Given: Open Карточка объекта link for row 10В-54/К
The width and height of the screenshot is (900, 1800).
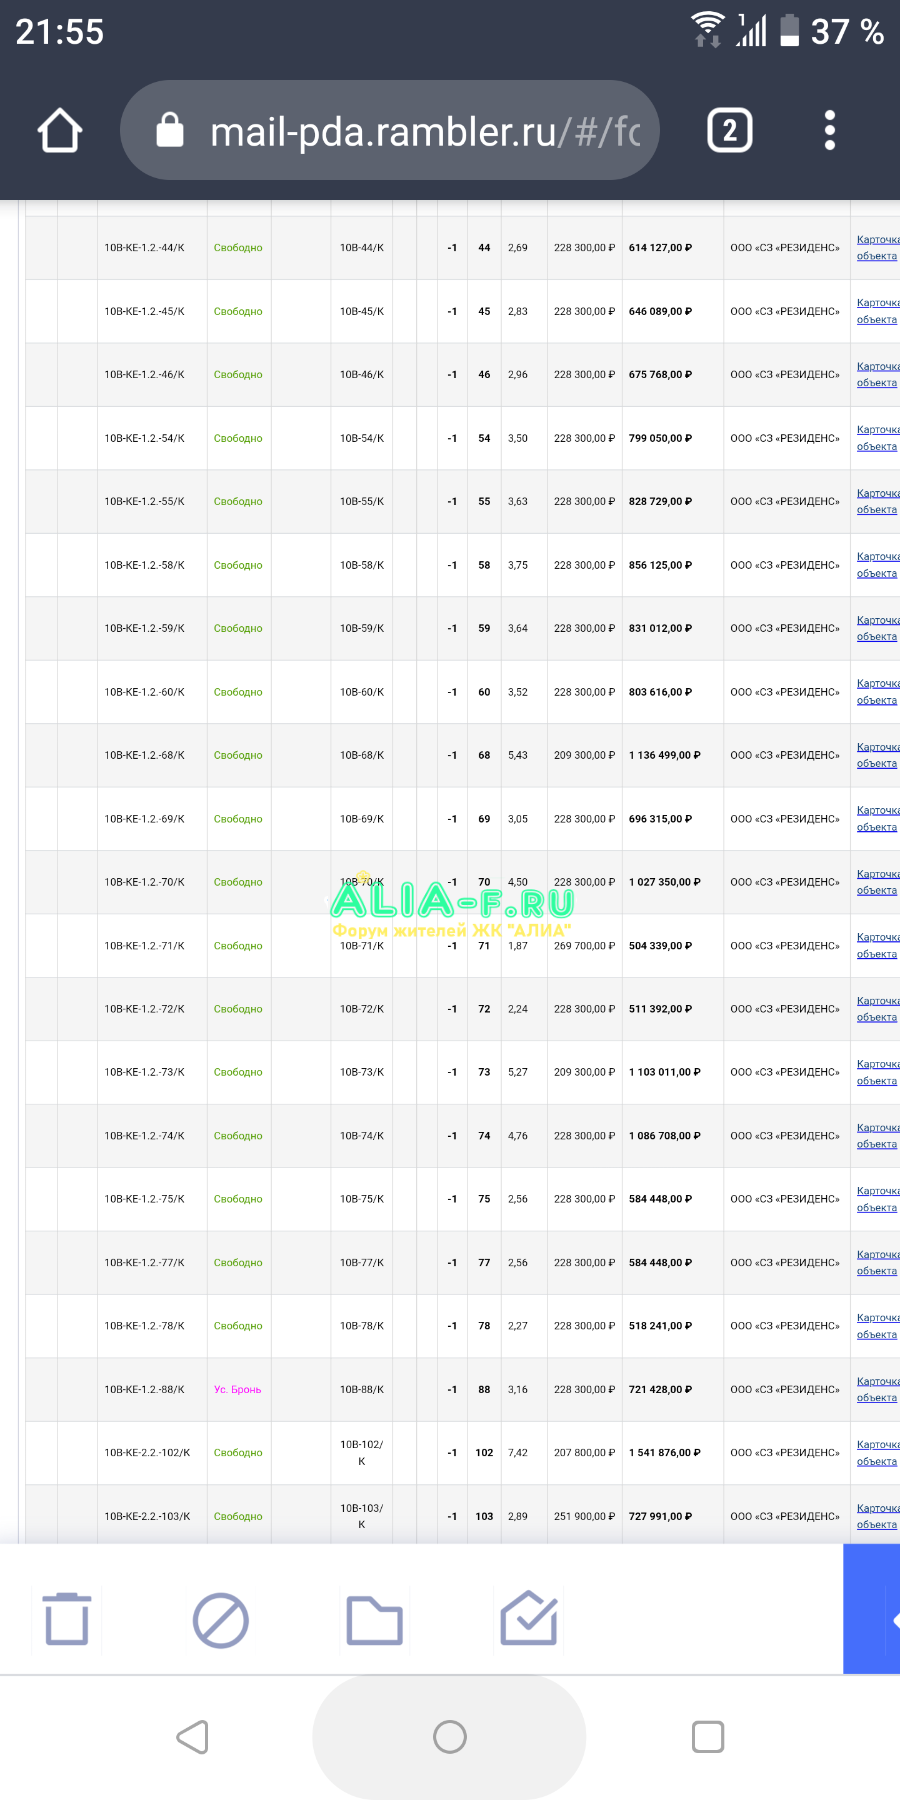Looking at the screenshot, I should [878, 438].
